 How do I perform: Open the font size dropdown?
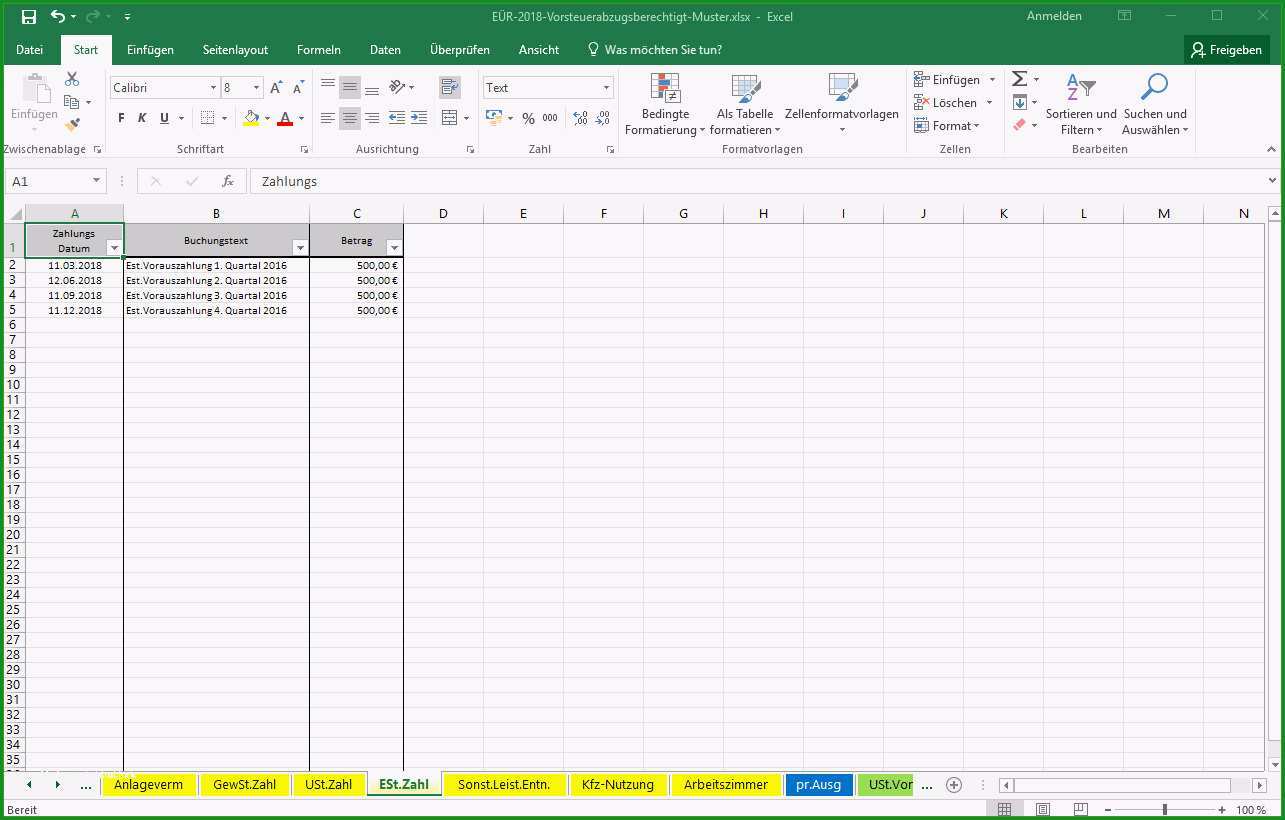pos(256,88)
